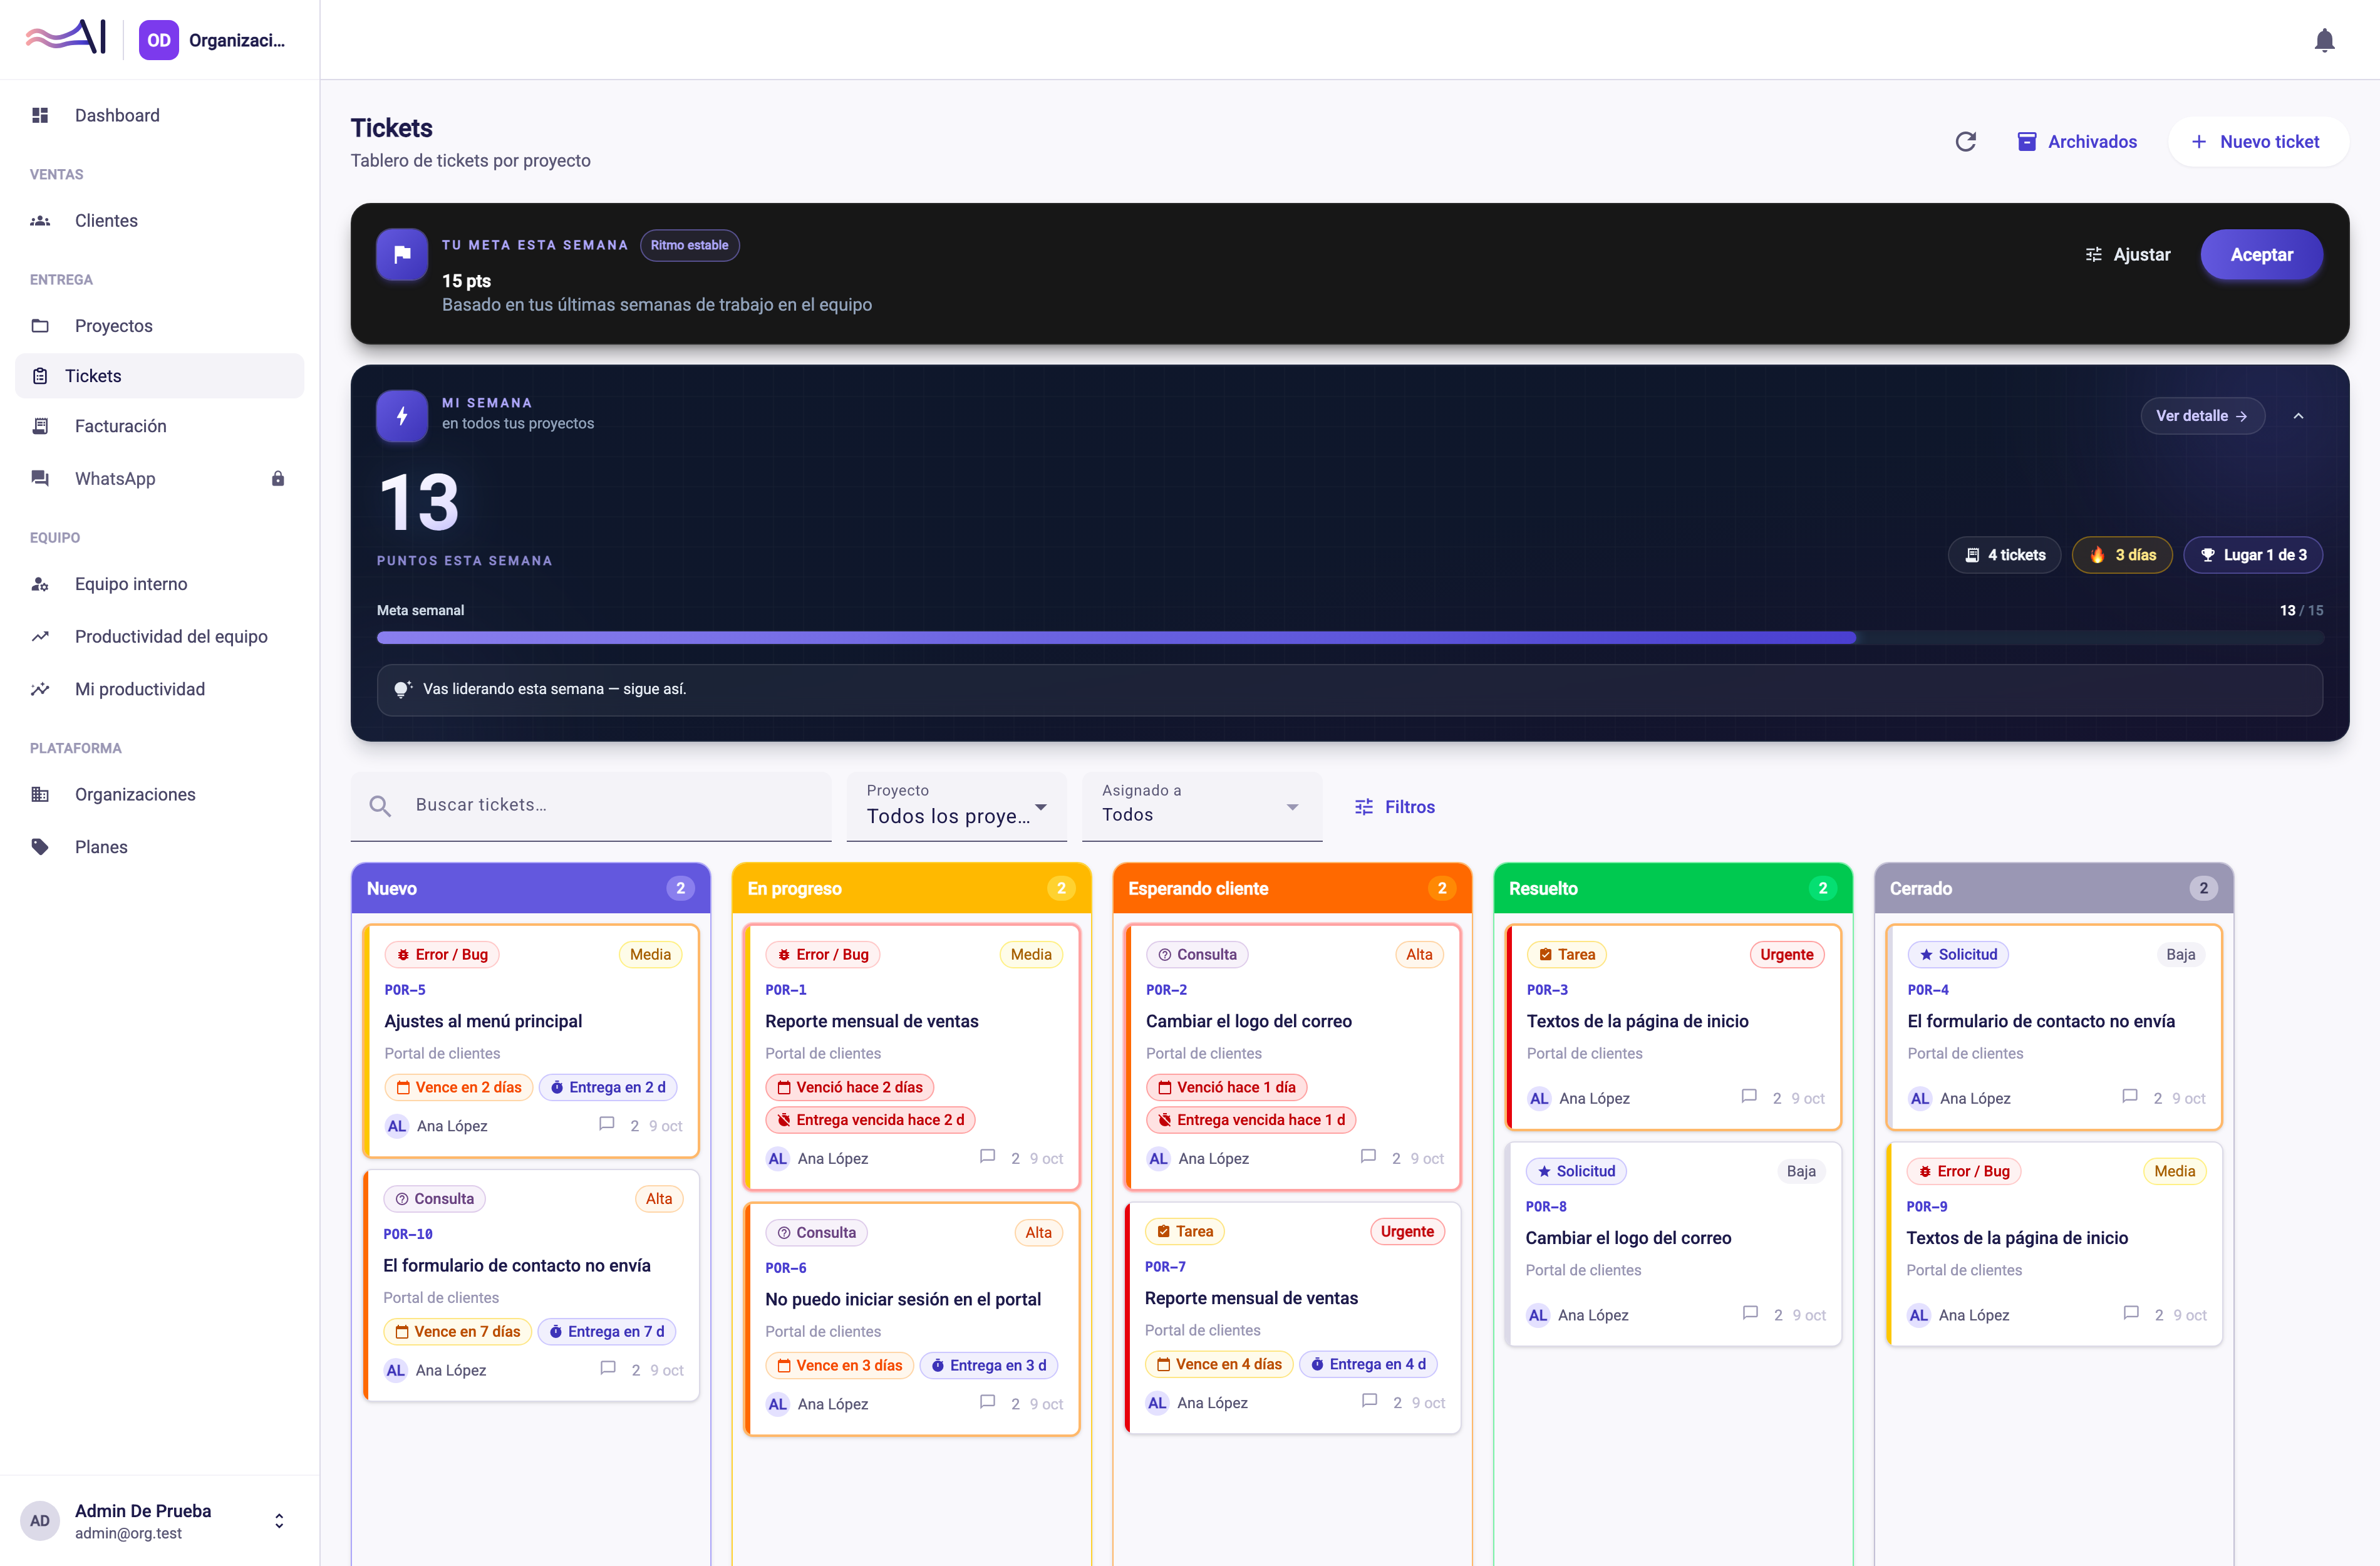Screen dimensions: 2380x1566
Task: Open the OD organization switcher
Action: click(212, 40)
